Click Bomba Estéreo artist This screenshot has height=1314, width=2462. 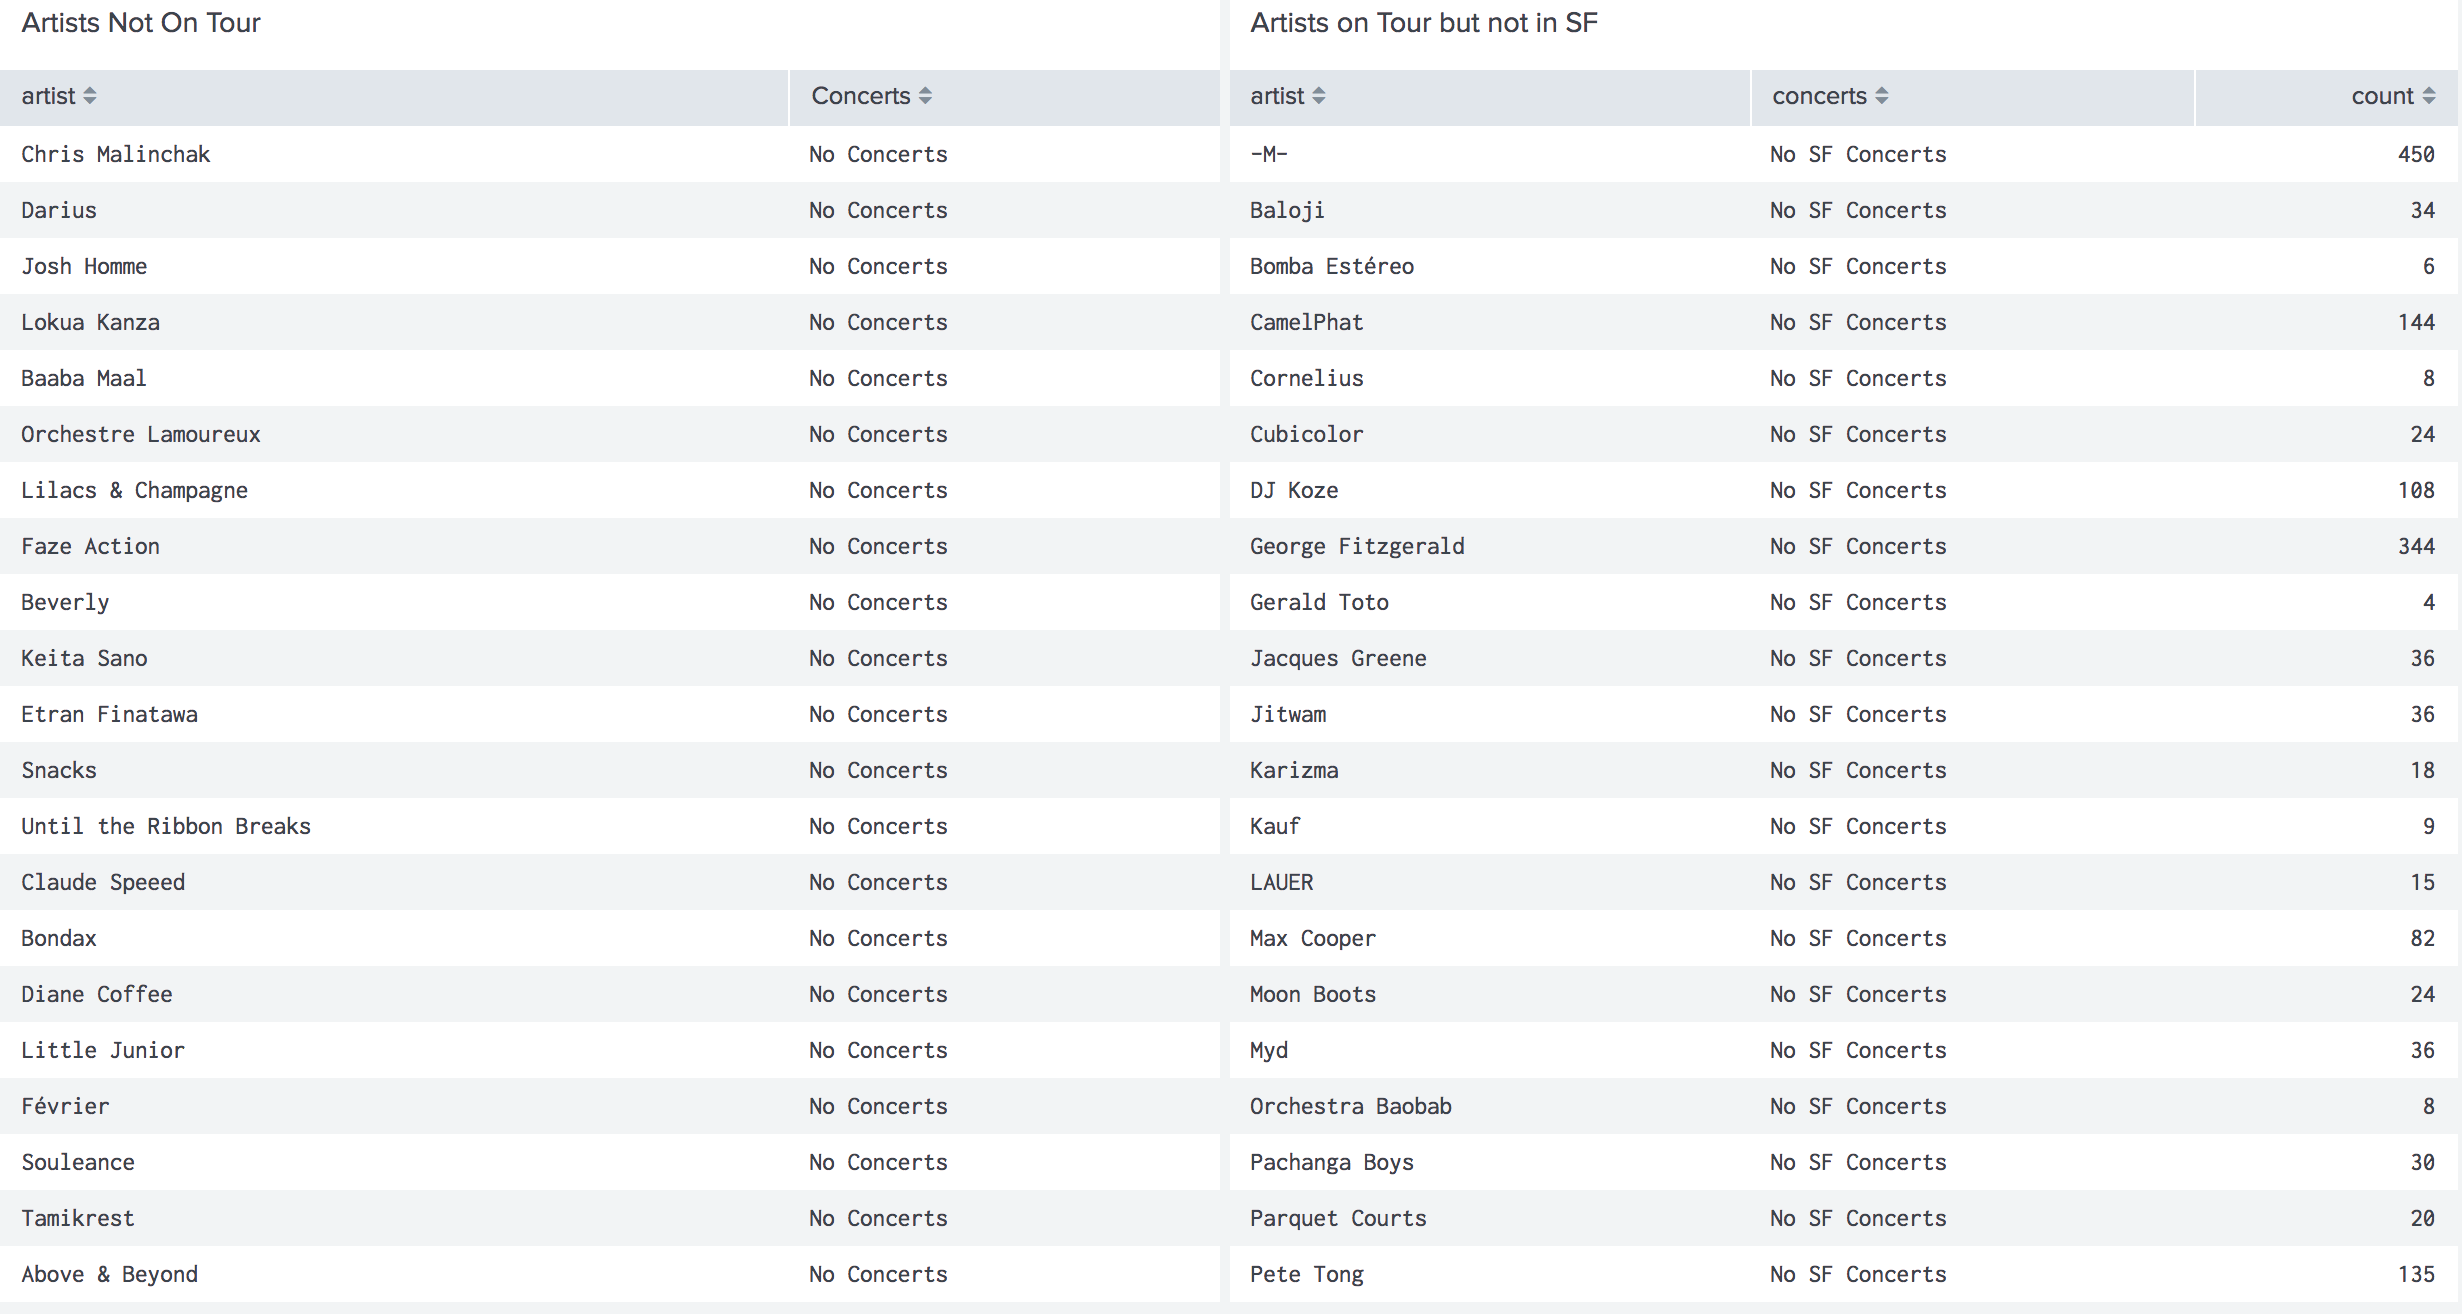click(1332, 266)
